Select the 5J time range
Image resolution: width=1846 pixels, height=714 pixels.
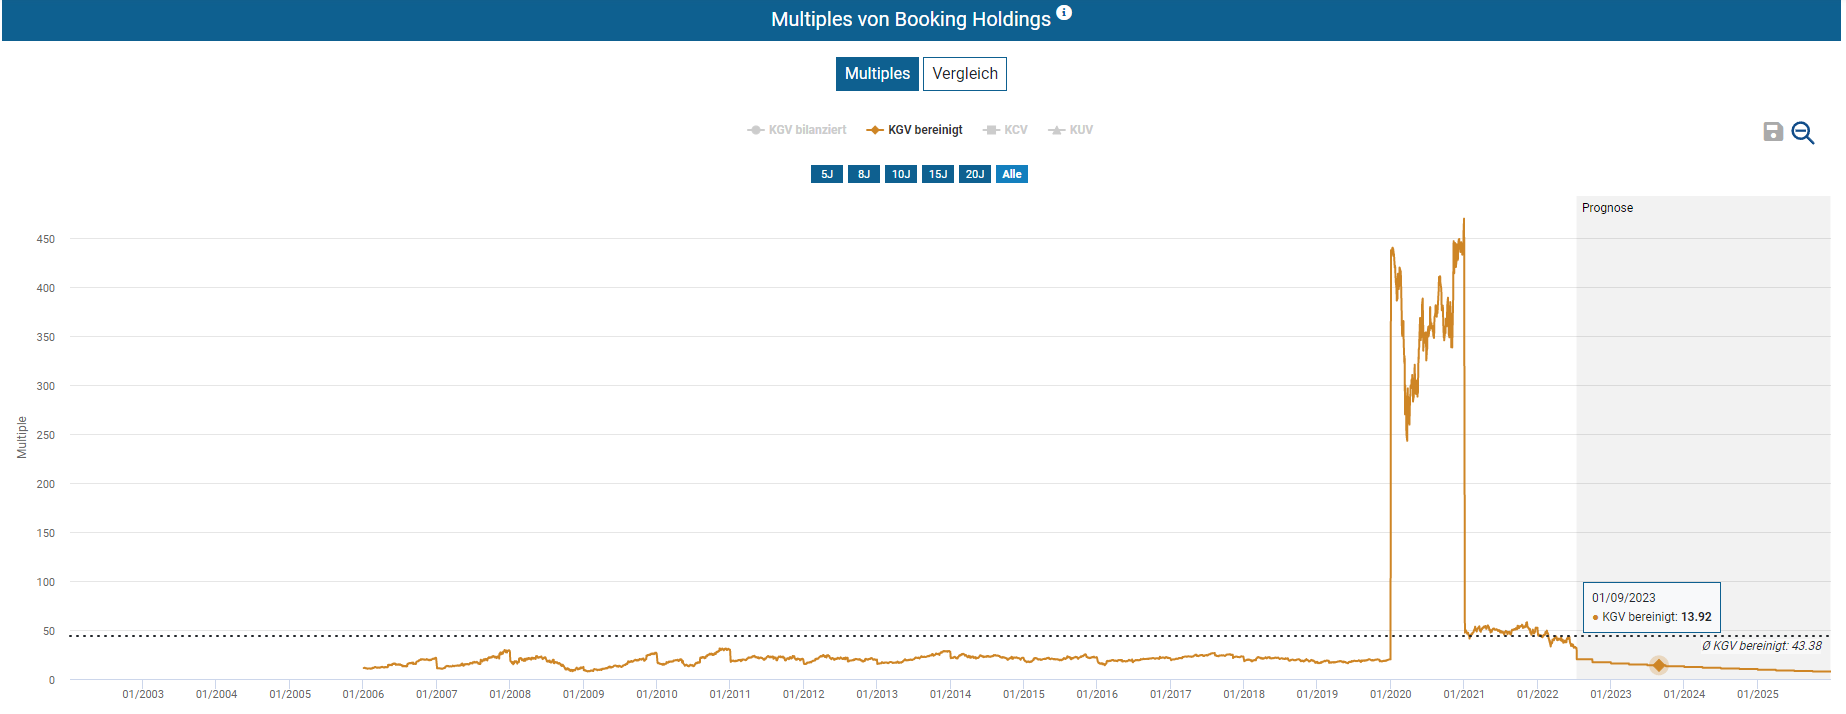(x=827, y=174)
